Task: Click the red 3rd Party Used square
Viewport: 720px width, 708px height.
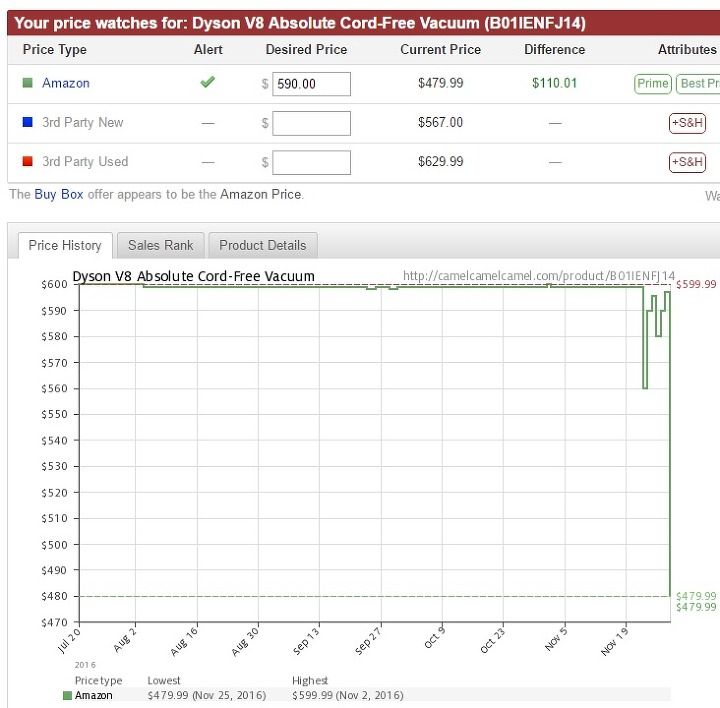Action: point(28,161)
